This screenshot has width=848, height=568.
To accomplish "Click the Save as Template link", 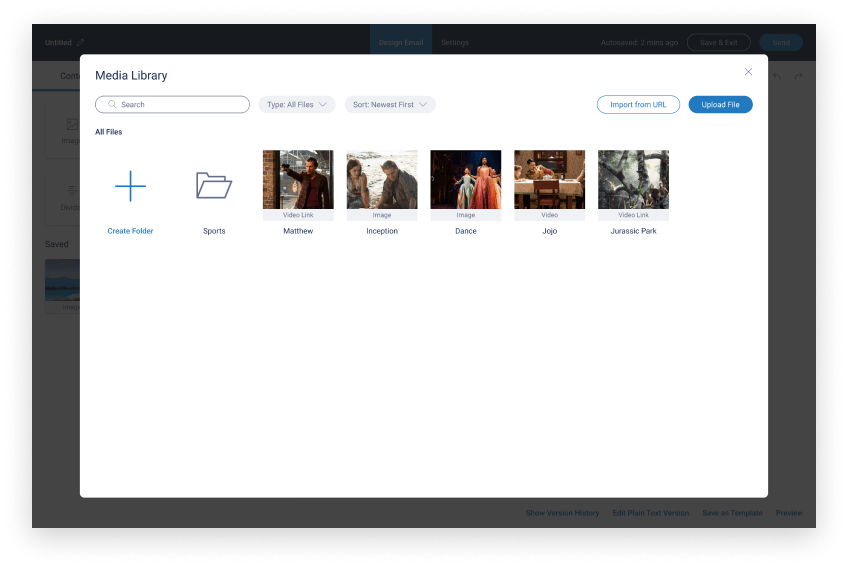I will [x=732, y=513].
